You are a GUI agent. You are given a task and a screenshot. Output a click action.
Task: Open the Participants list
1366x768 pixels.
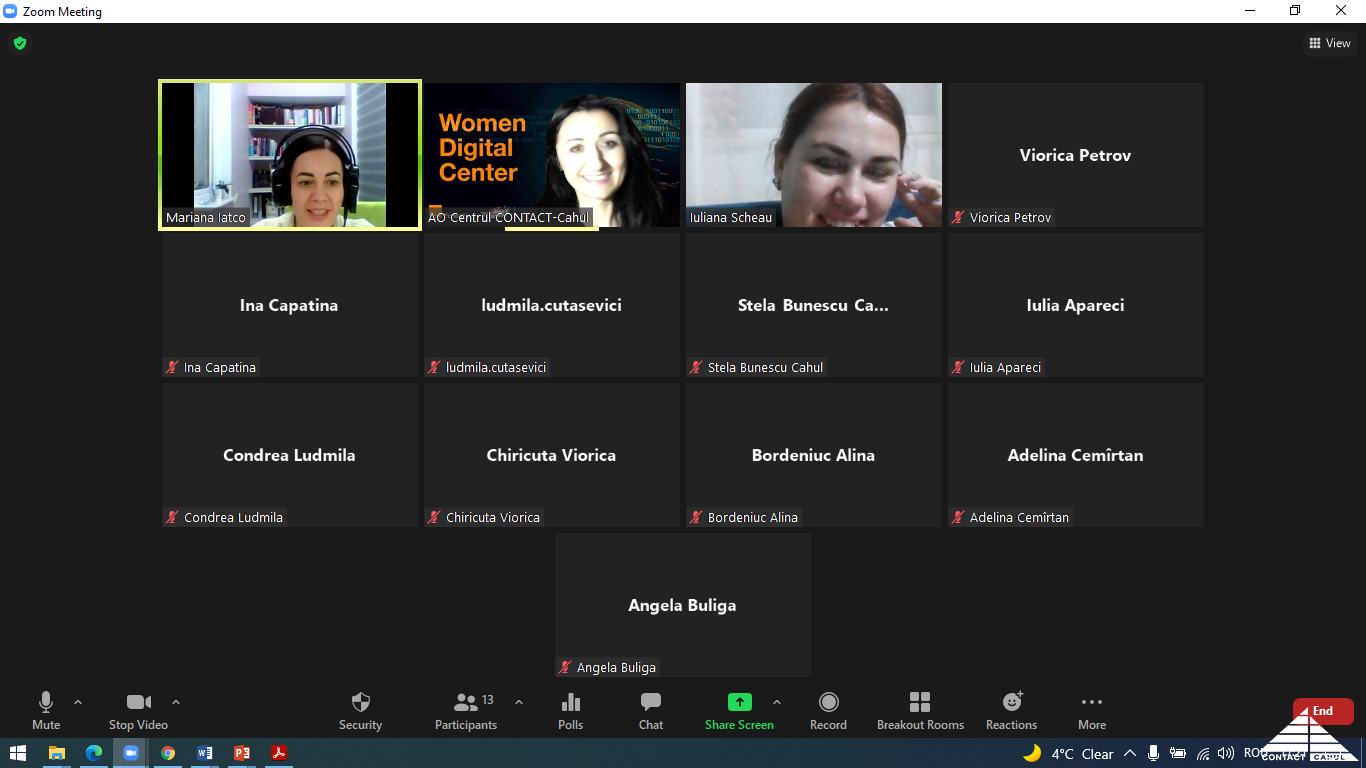[466, 711]
